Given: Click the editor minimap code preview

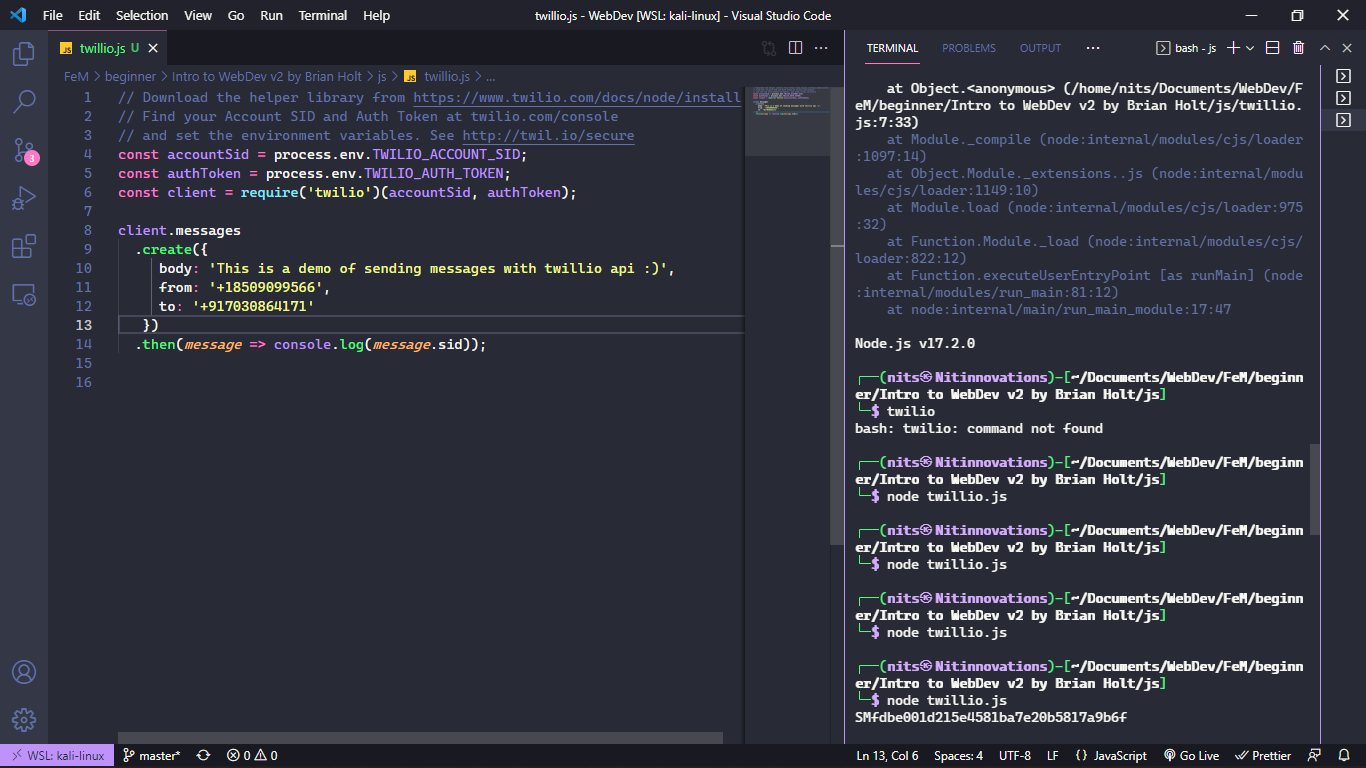Looking at the screenshot, I should (x=786, y=103).
